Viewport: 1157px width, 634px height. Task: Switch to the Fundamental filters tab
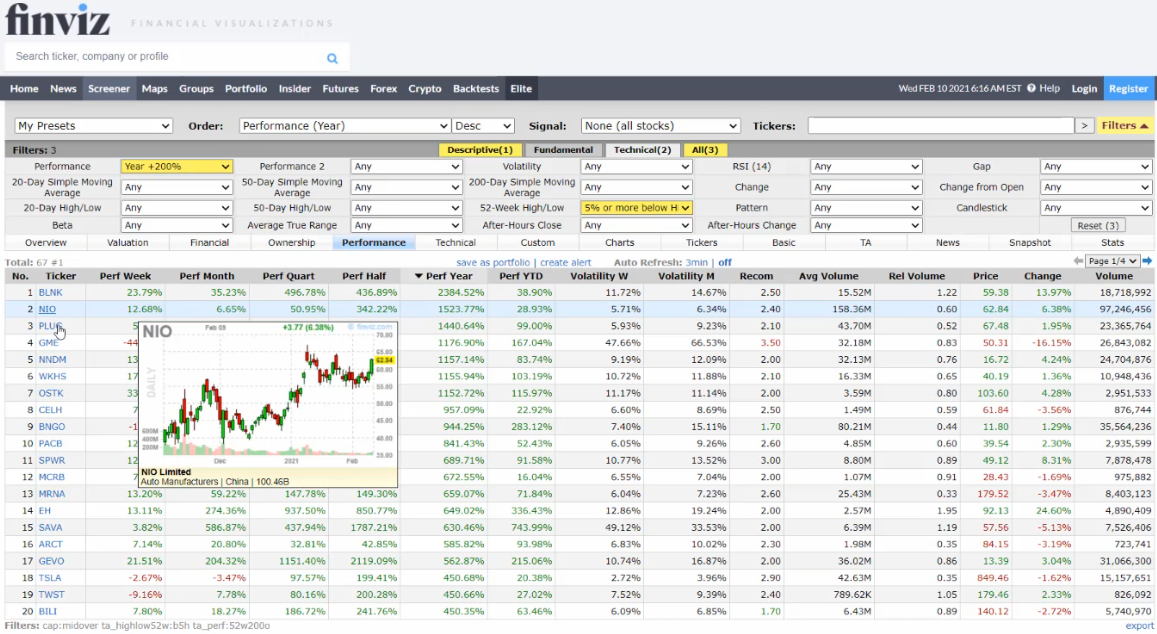pos(562,150)
